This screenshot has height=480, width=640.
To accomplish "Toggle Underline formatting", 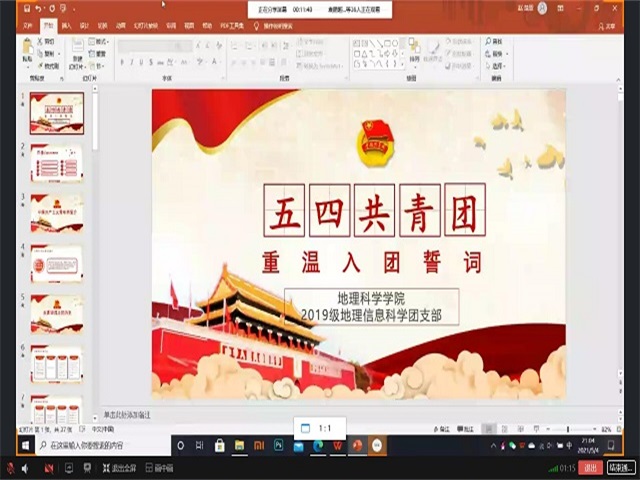I will pos(141,62).
